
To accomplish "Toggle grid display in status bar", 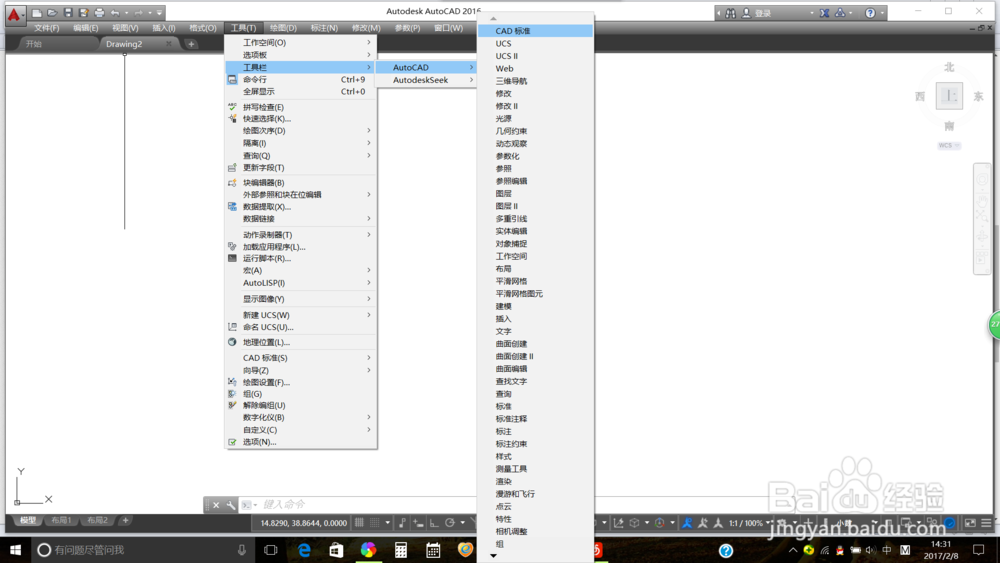I will (x=360, y=523).
